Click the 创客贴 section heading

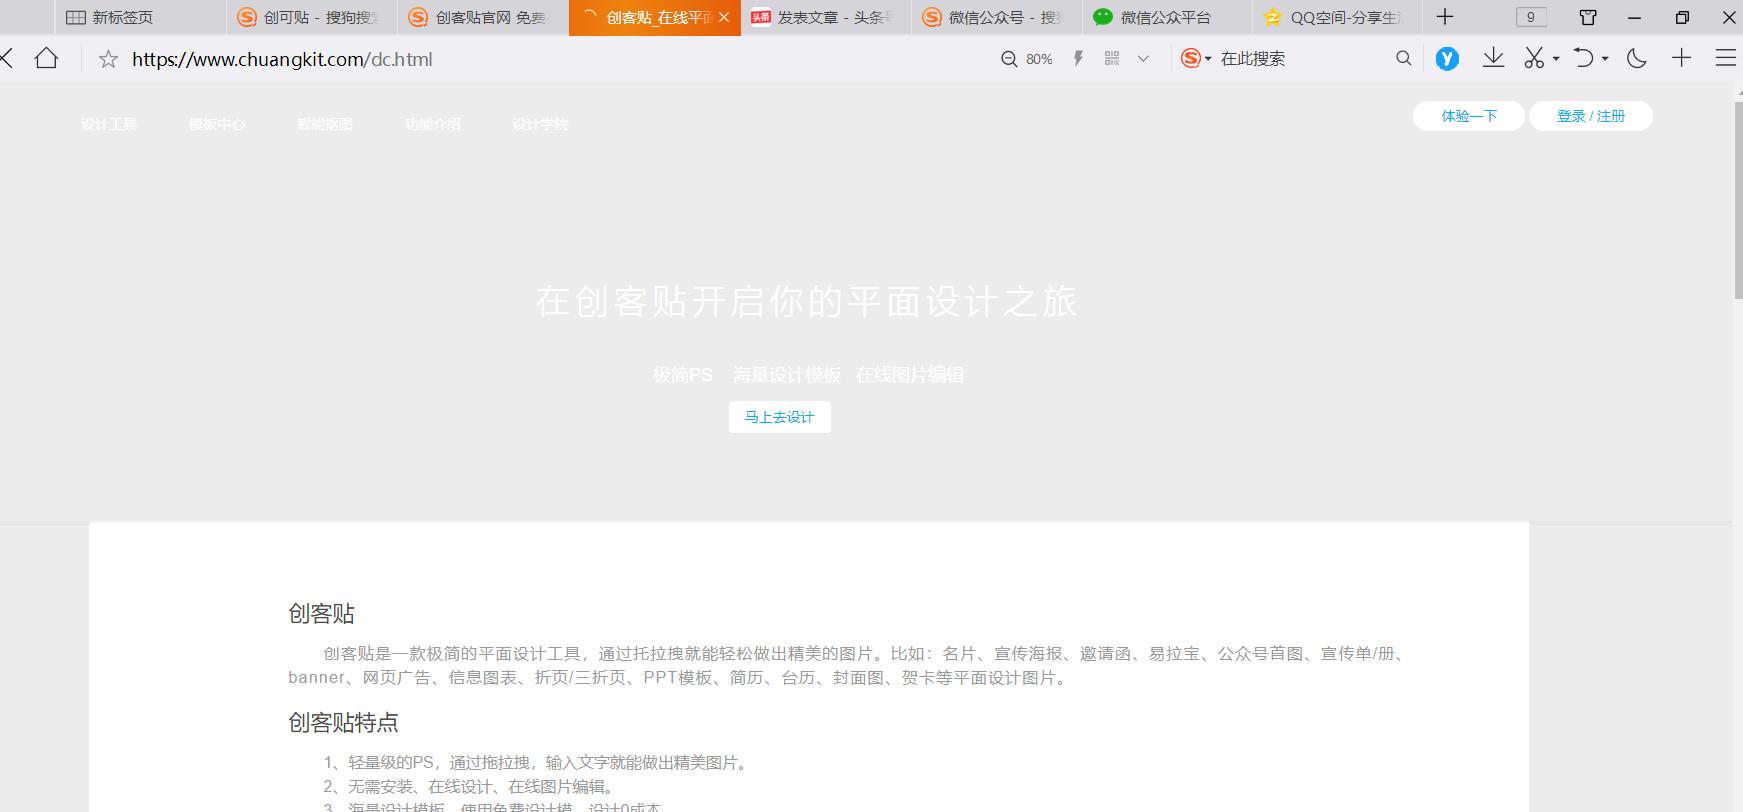click(x=322, y=613)
